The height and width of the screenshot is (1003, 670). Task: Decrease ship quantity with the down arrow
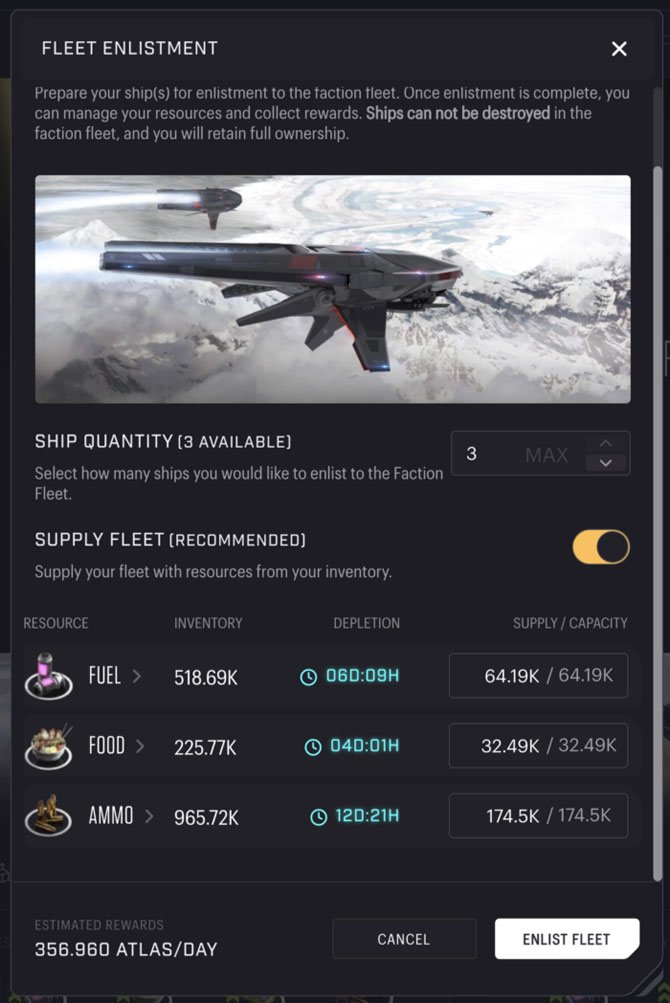coord(605,462)
